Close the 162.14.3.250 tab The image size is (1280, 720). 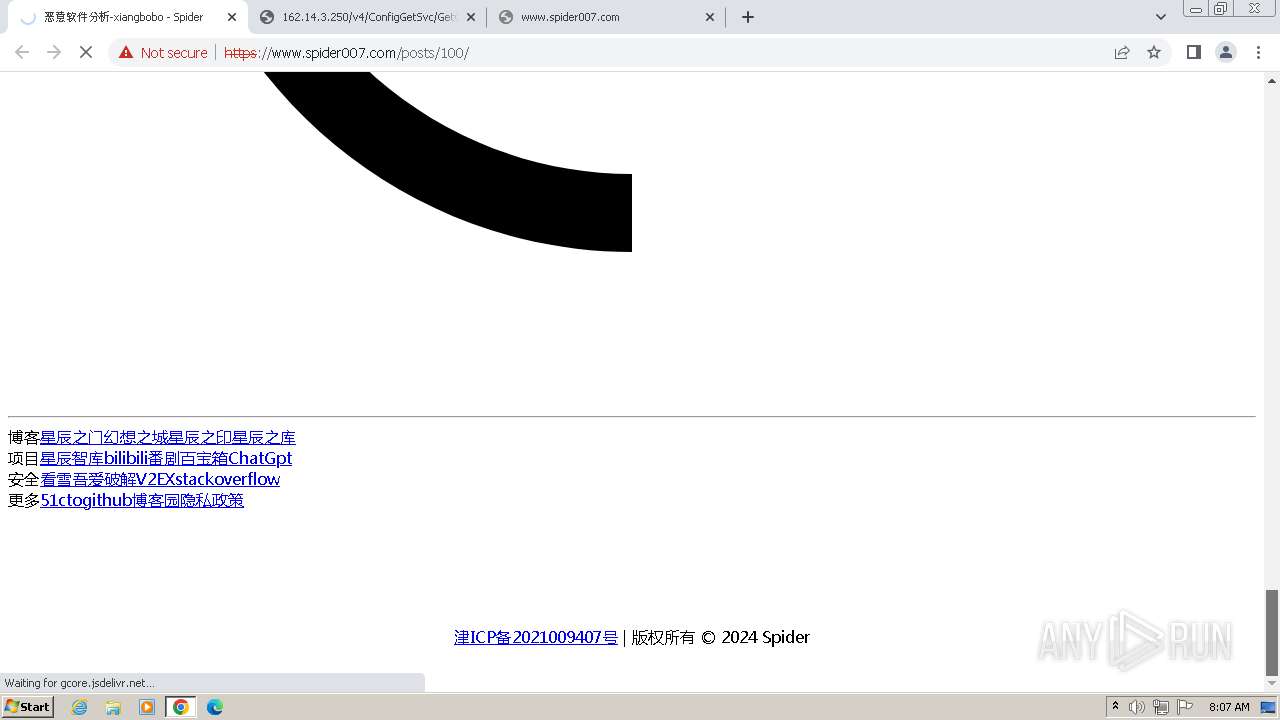click(x=471, y=17)
